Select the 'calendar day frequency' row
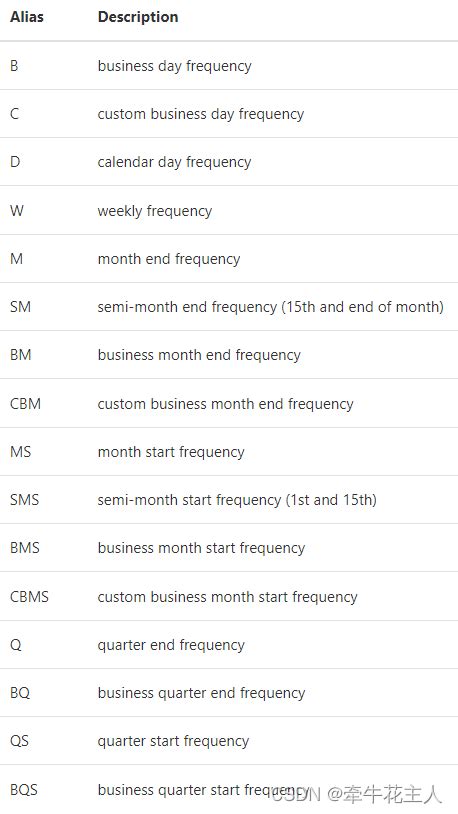This screenshot has width=458, height=814. 229,162
